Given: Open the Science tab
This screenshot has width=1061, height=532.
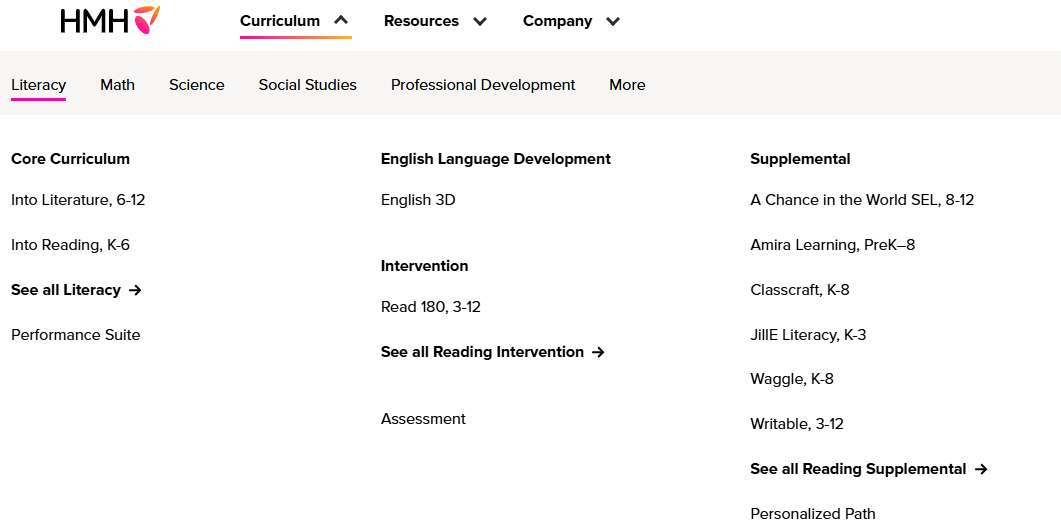Looking at the screenshot, I should pos(197,85).
